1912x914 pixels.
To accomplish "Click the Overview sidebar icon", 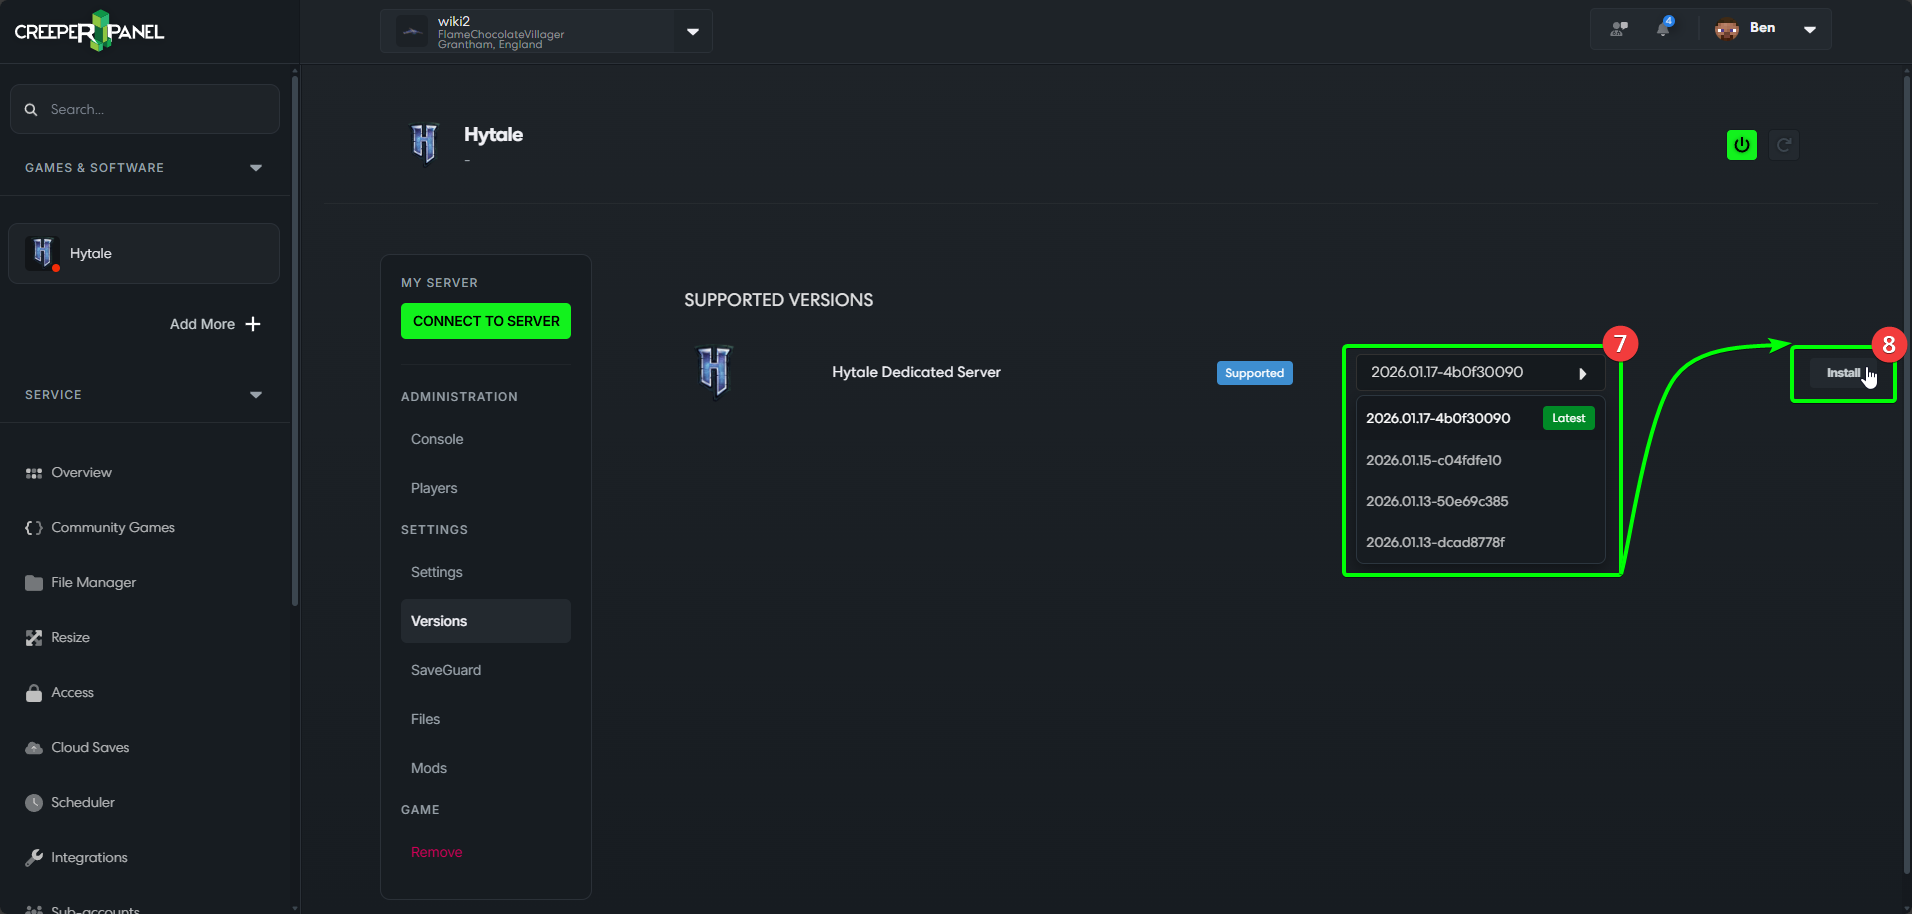I will pos(34,473).
